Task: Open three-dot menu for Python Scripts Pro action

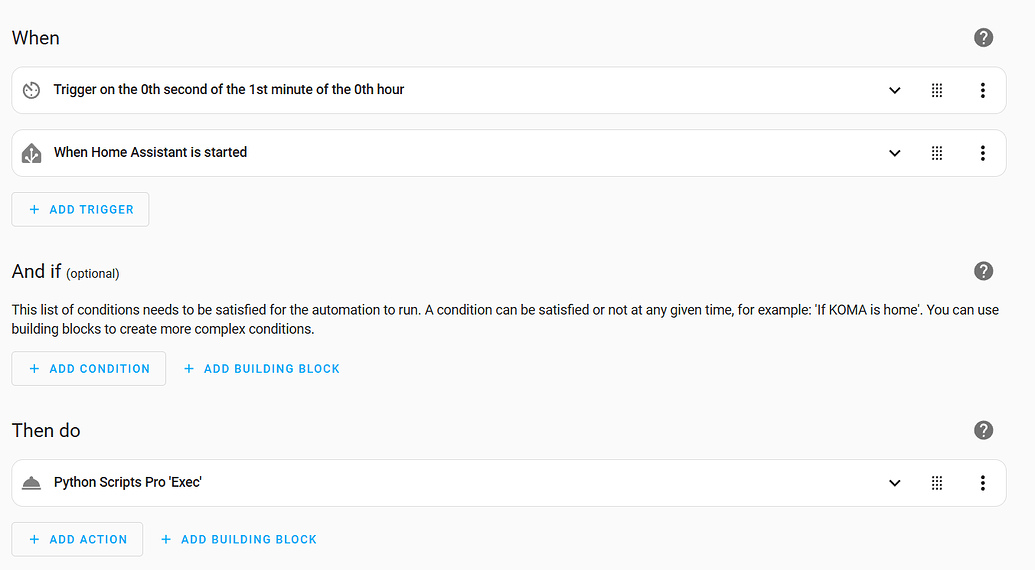Action: coord(983,483)
